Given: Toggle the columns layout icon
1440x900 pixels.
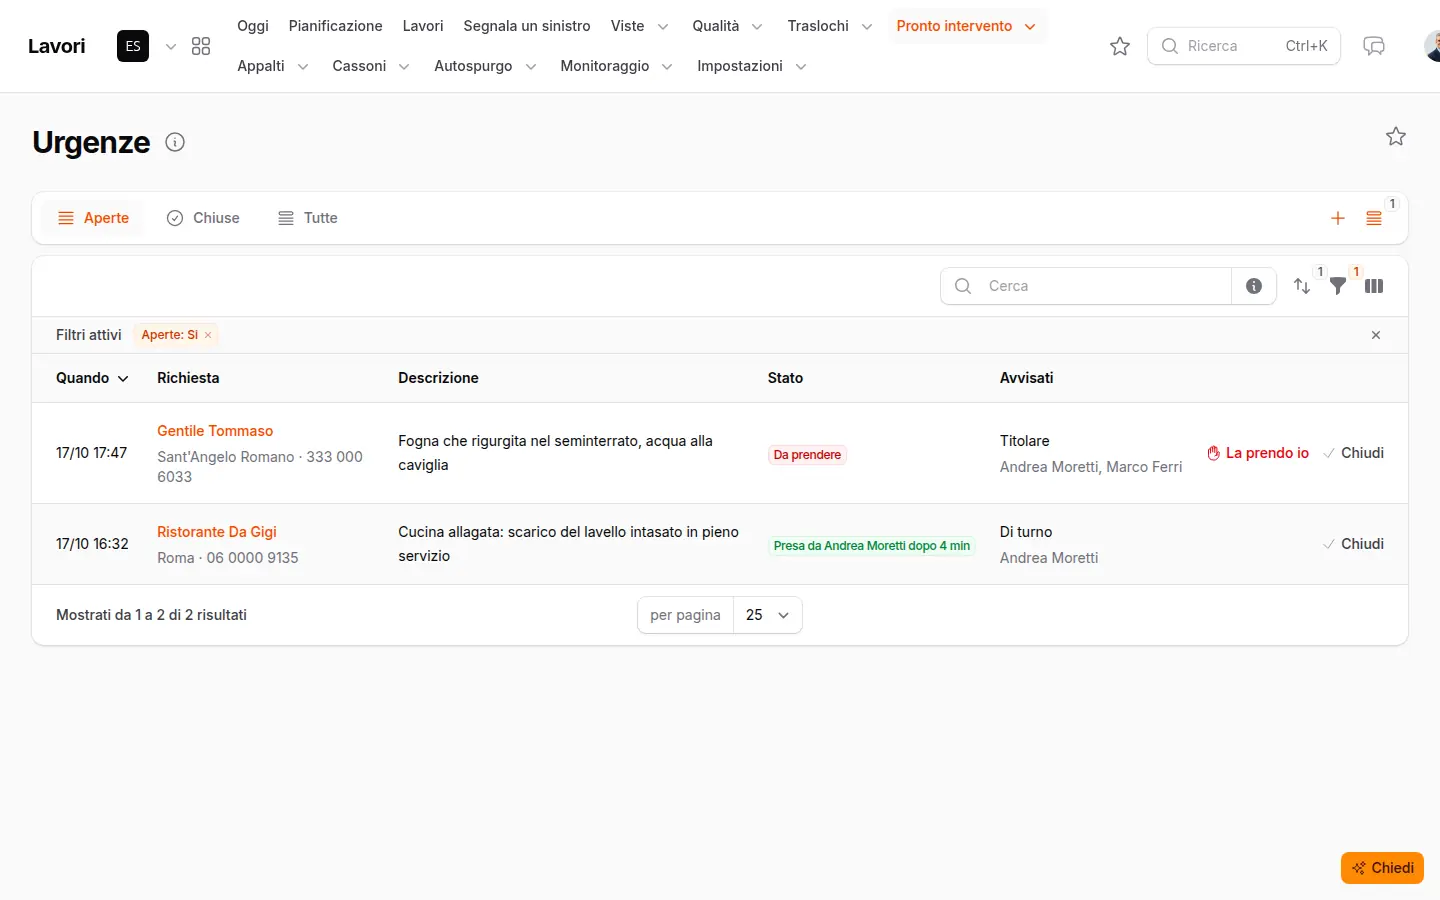Looking at the screenshot, I should click(x=1374, y=286).
